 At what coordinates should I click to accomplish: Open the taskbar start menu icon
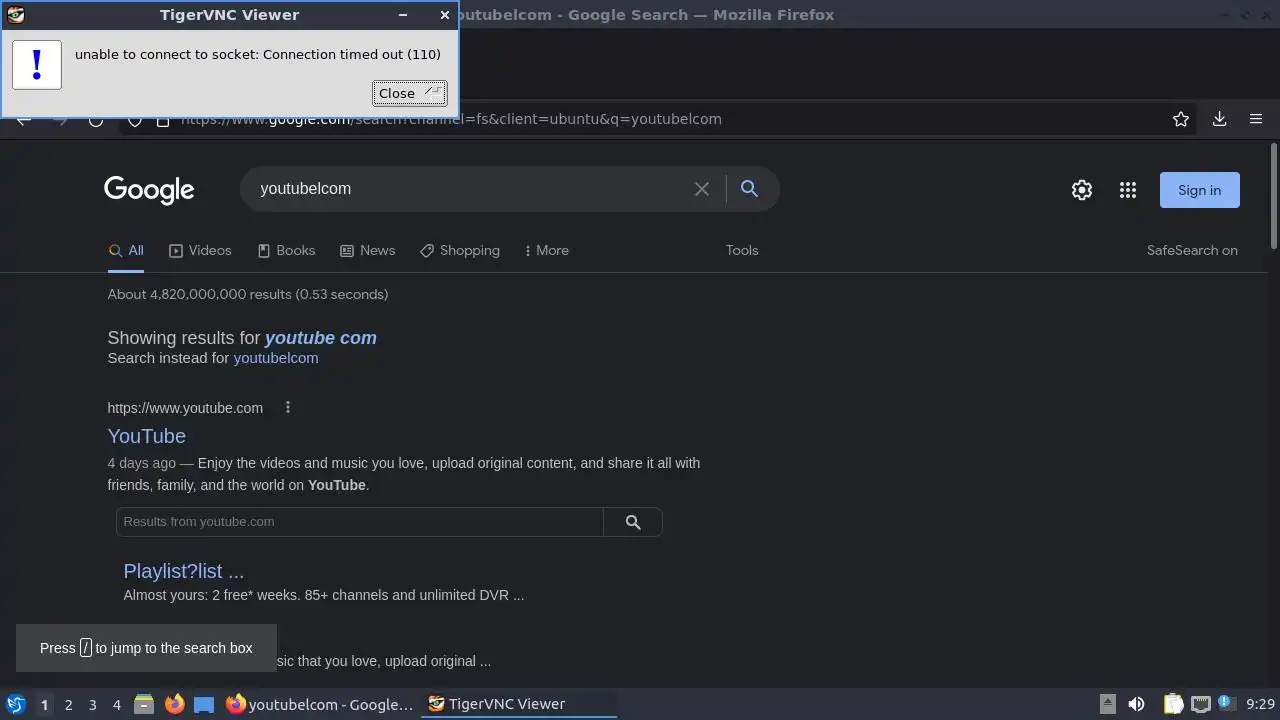coord(15,704)
